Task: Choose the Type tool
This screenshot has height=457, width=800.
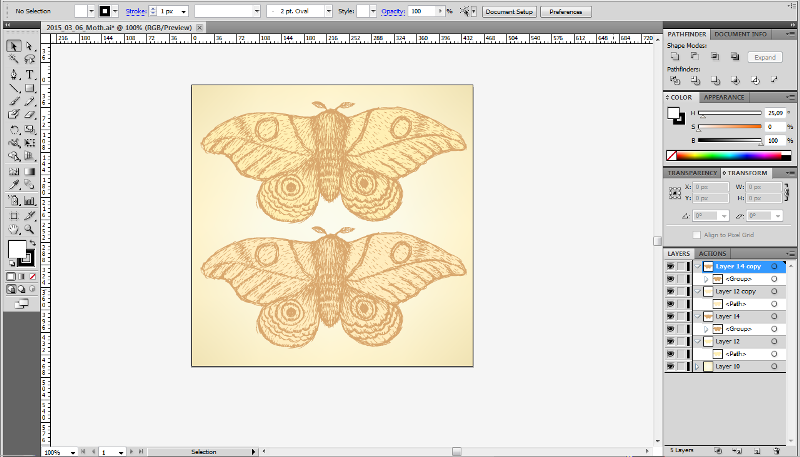Action: coord(30,74)
